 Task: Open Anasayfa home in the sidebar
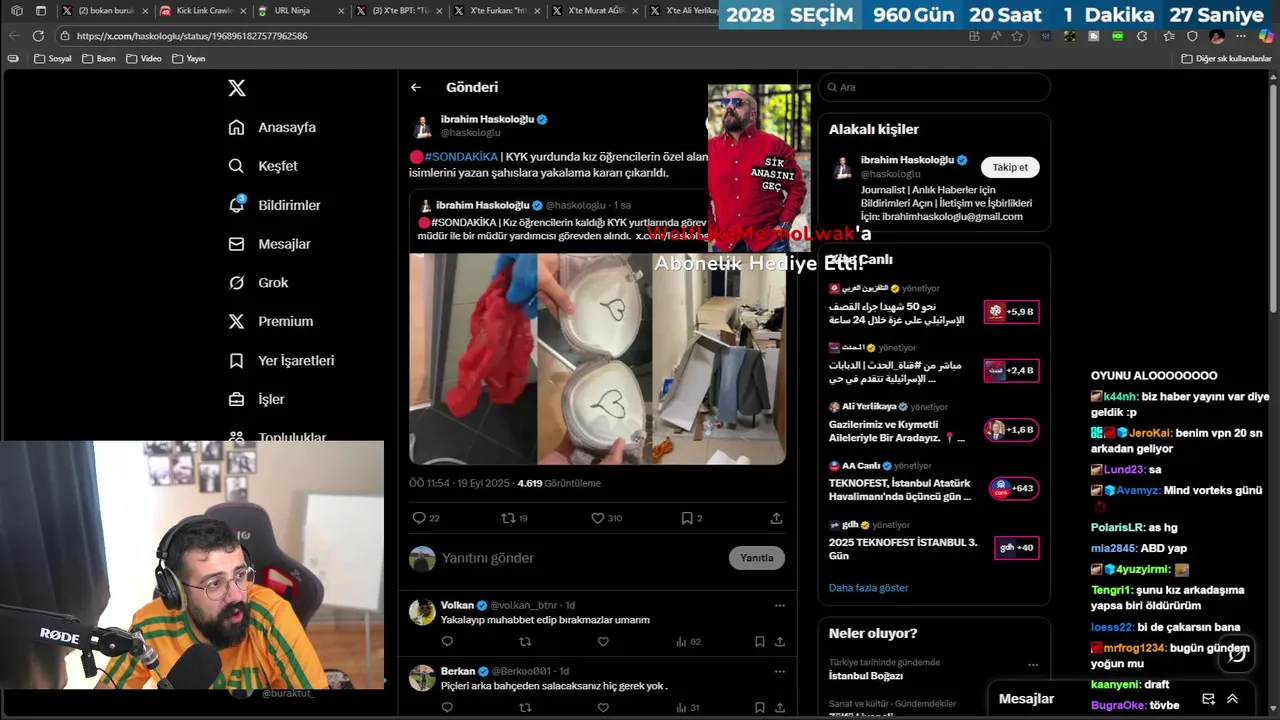272,127
